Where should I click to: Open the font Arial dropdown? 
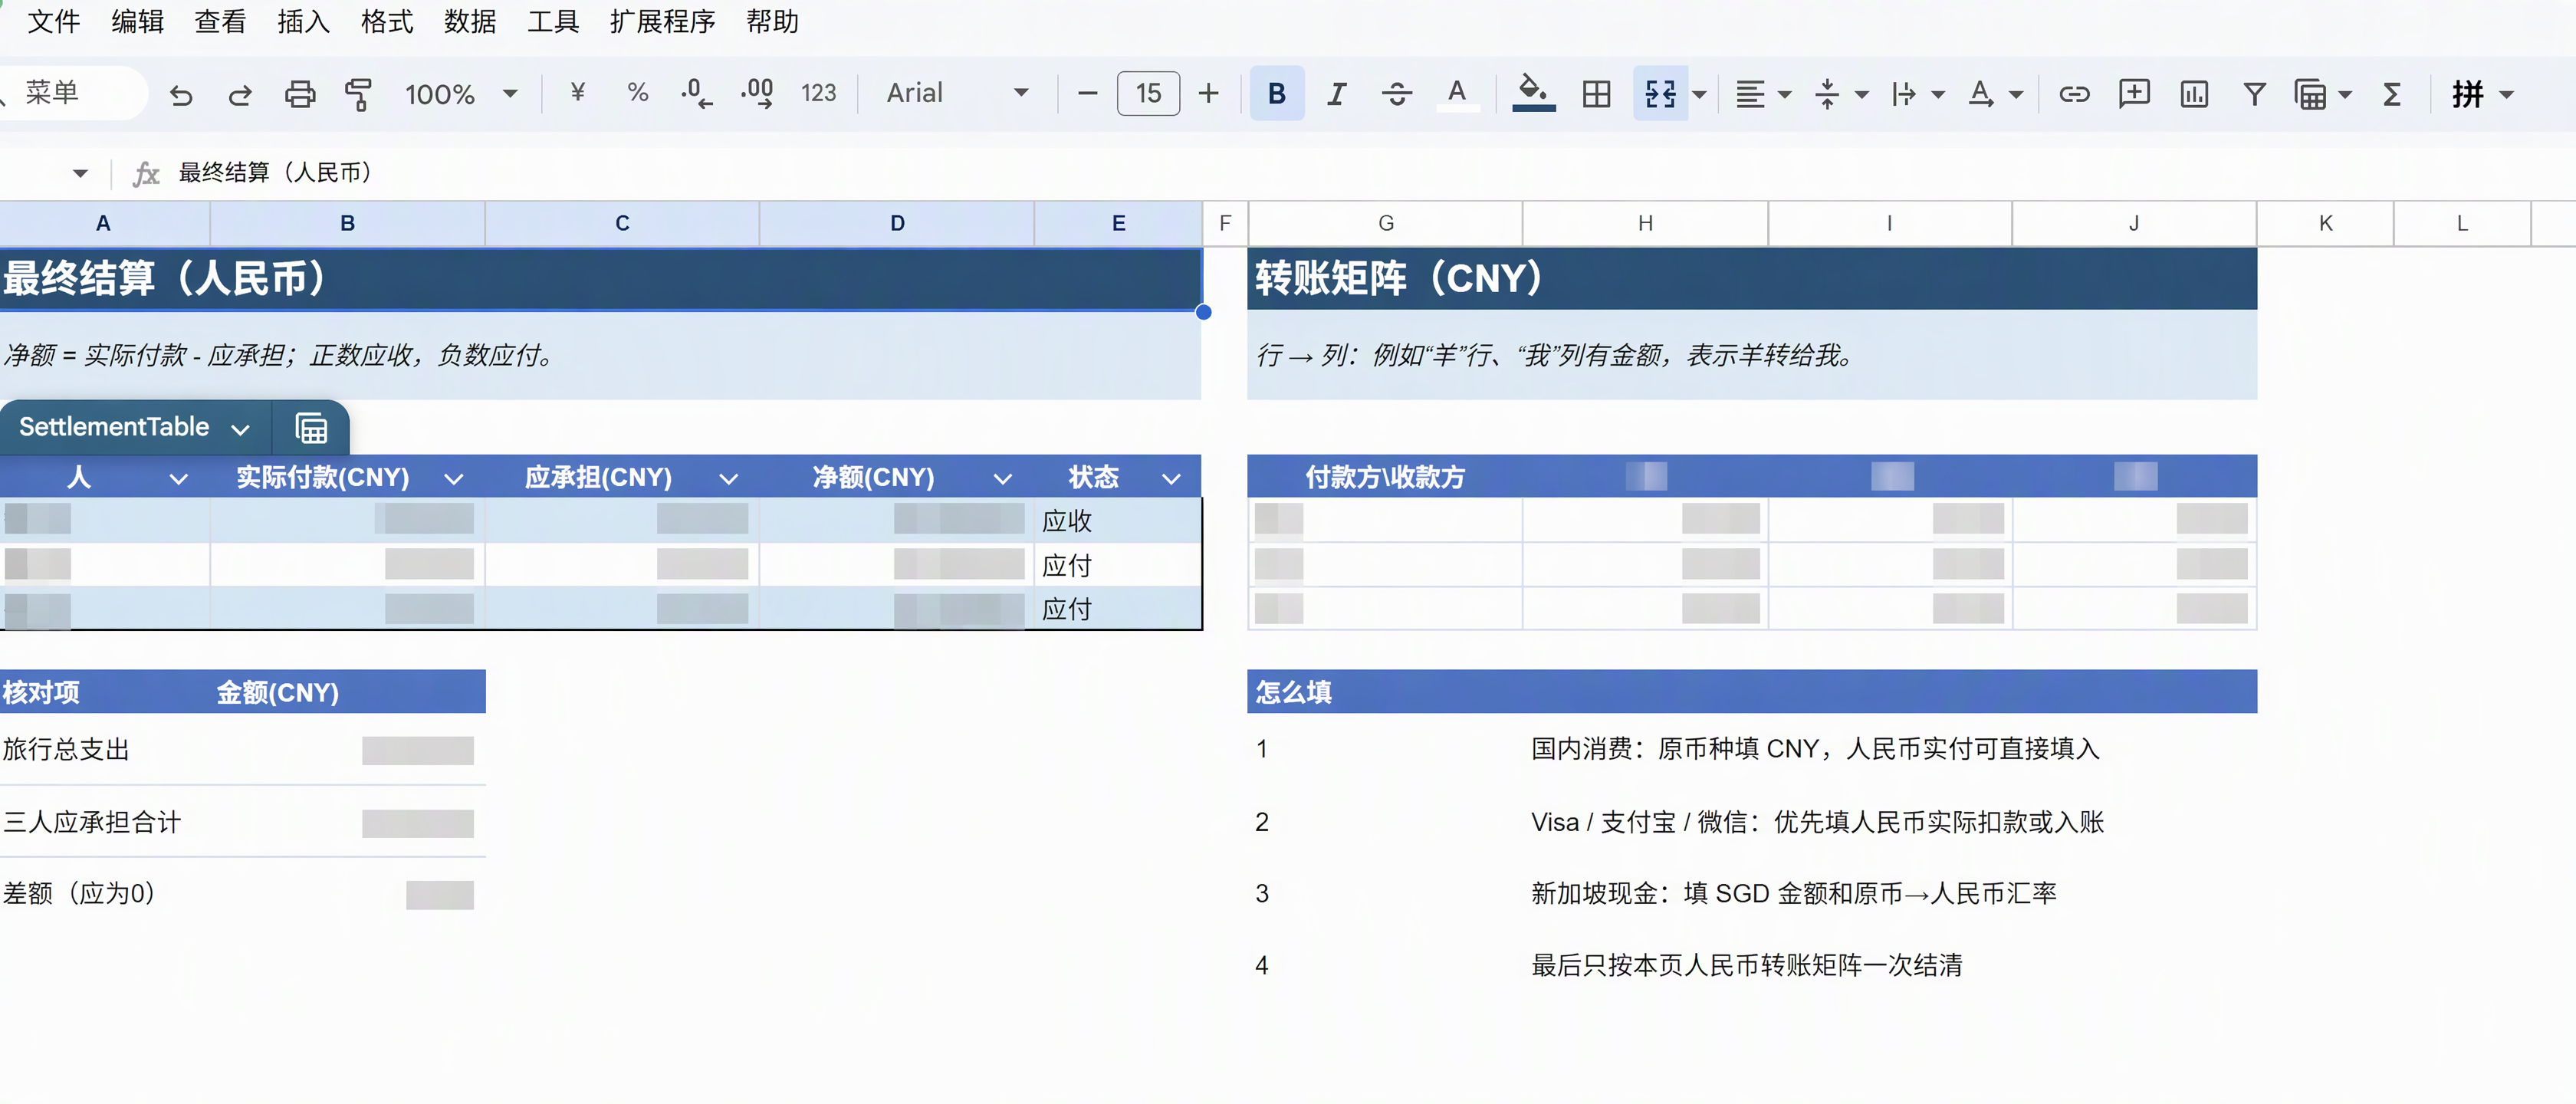957,93
